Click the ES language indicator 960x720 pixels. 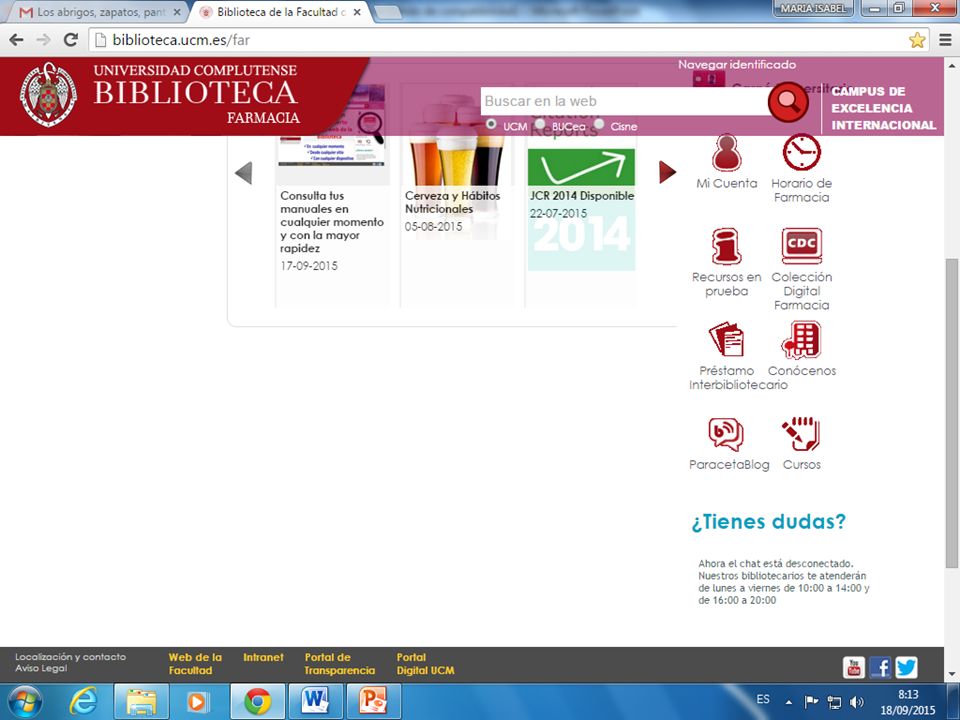pyautogui.click(x=763, y=699)
